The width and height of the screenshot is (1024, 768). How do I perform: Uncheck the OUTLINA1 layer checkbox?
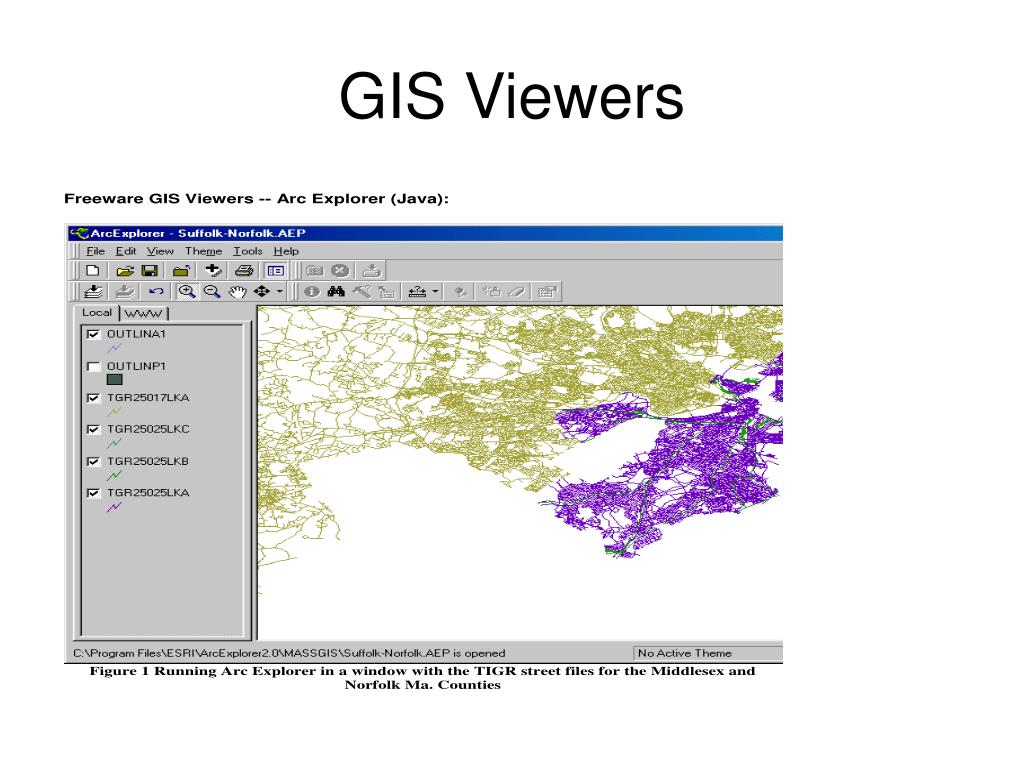[93, 334]
